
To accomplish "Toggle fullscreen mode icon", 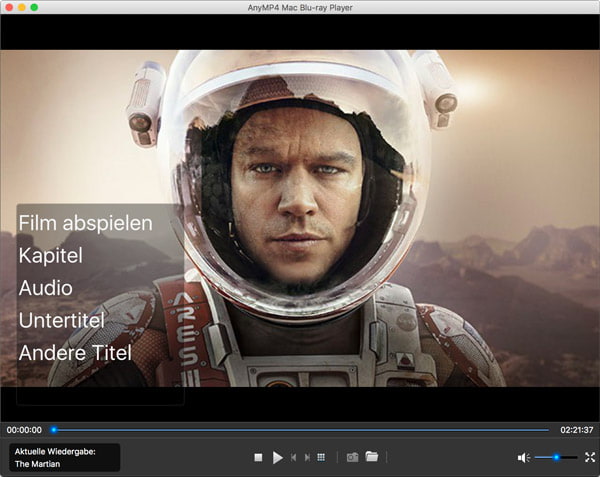I will [590, 457].
